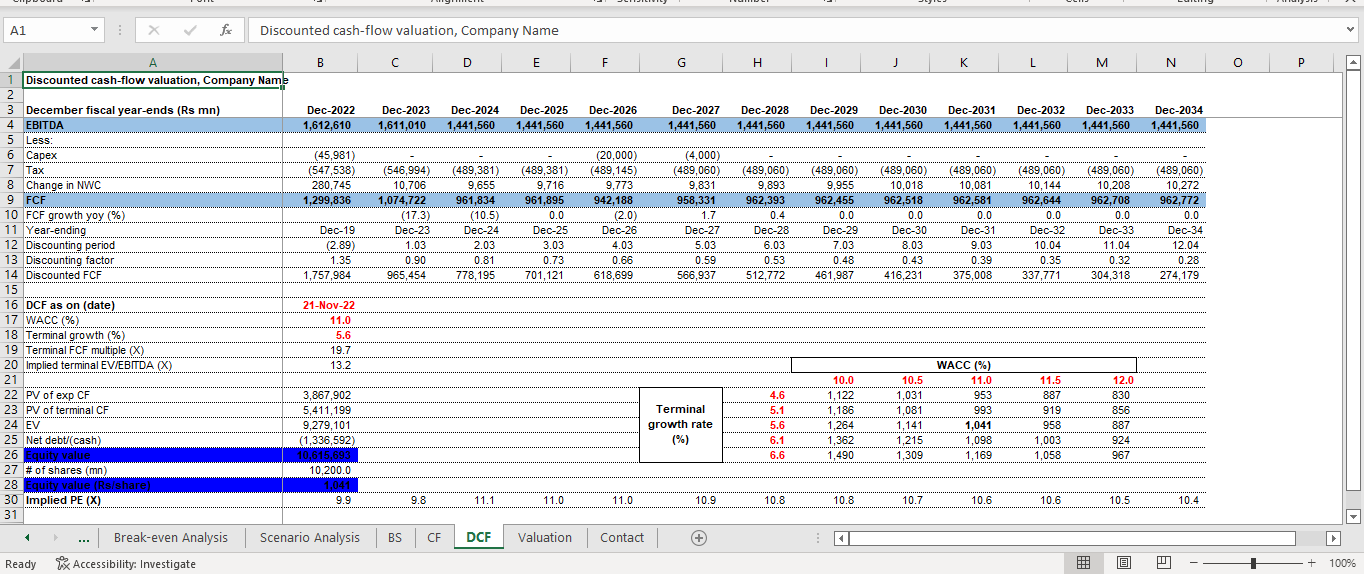This screenshot has height=574, width=1364.
Task: Click the Select All corner button
Action: pos(11,63)
